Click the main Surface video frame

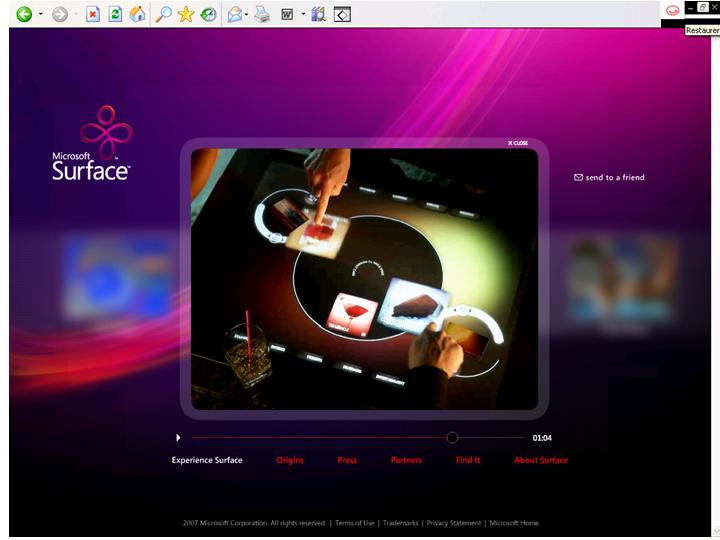click(x=364, y=279)
